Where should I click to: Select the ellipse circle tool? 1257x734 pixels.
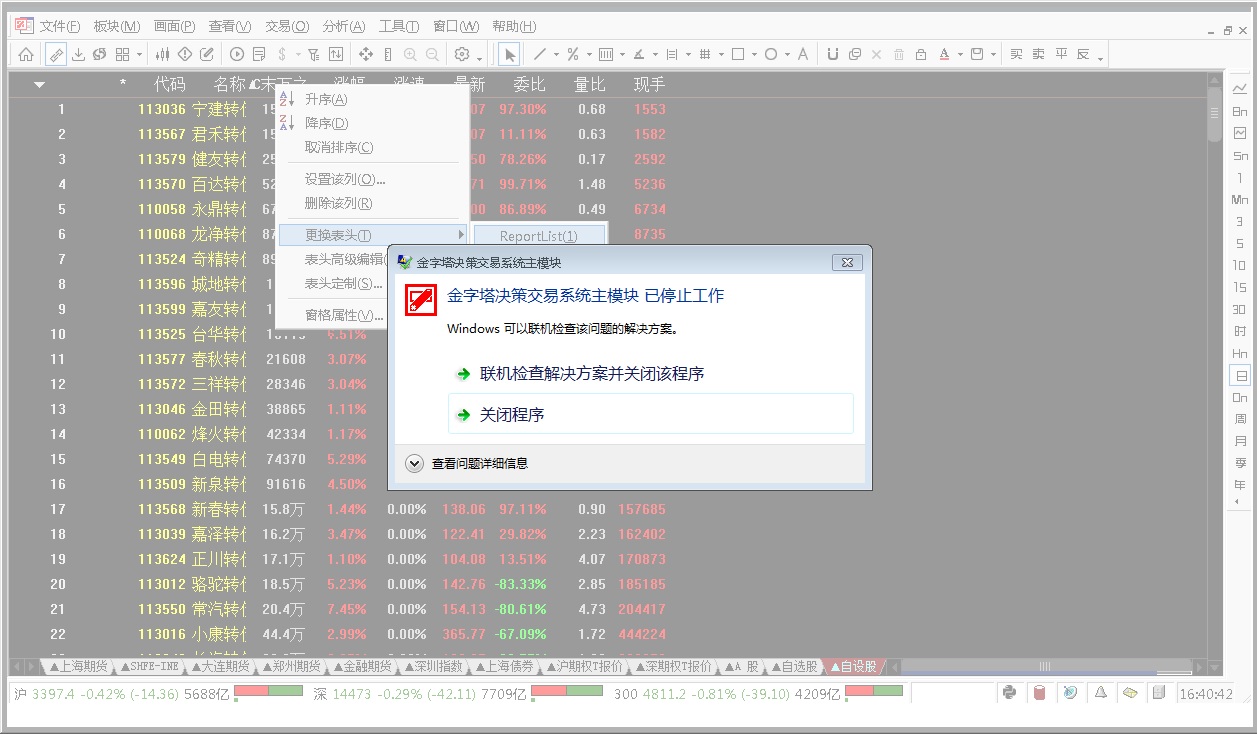pos(771,54)
